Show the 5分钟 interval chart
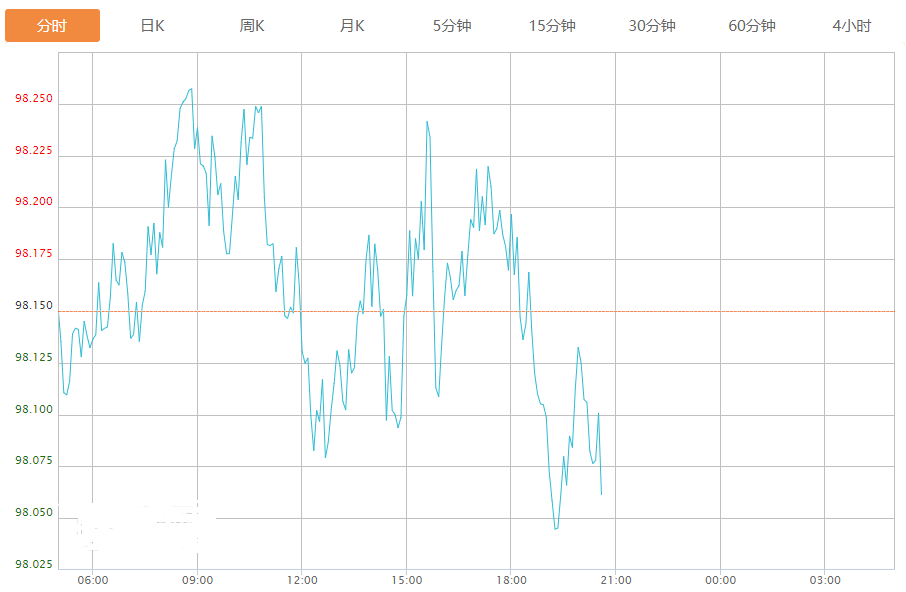The width and height of the screenshot is (906, 592). click(452, 25)
